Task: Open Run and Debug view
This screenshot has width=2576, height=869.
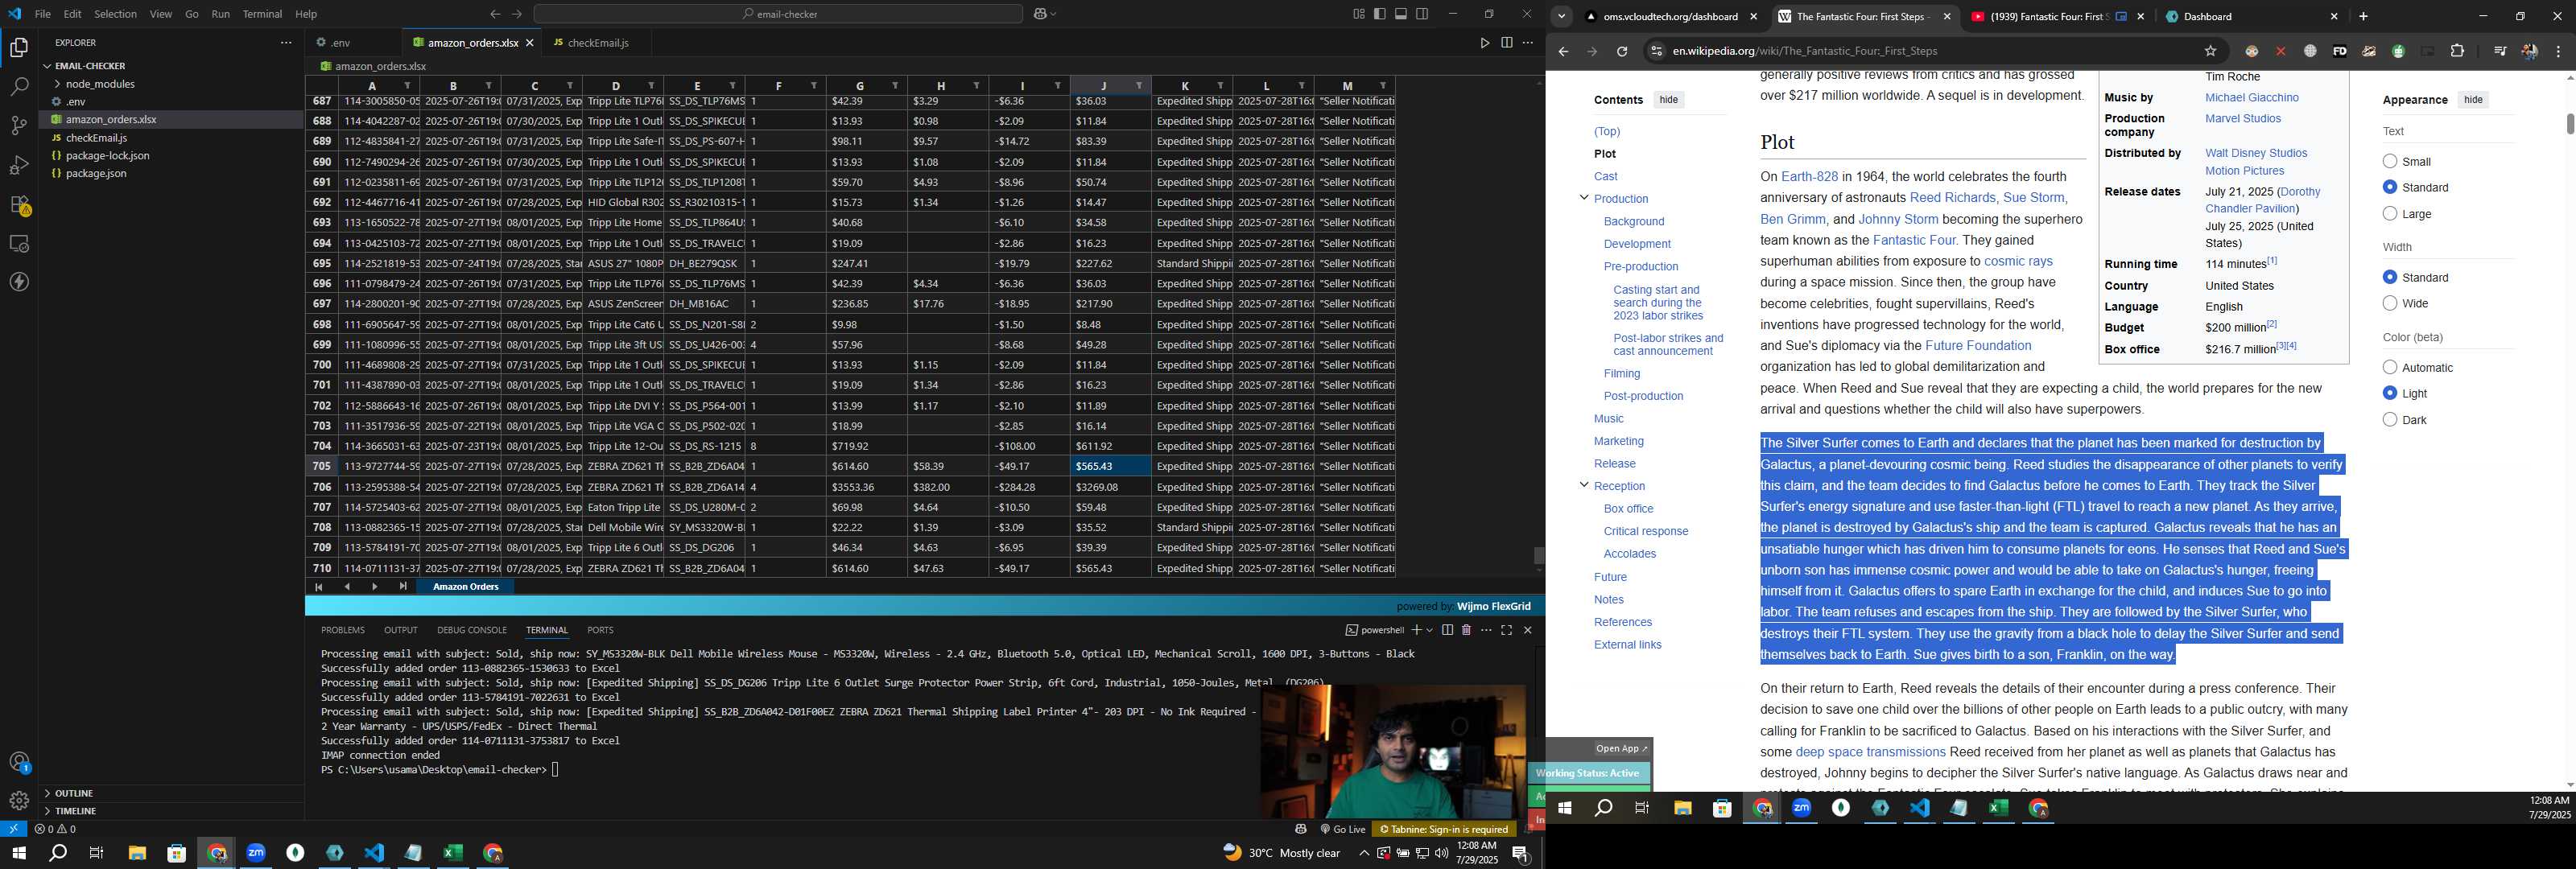Action: coord(19,165)
